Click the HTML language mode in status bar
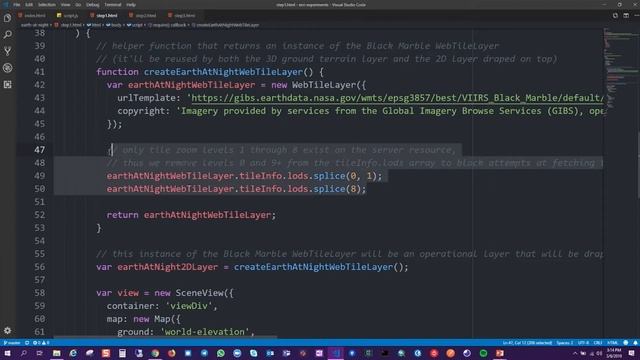640x360 pixels. pos(612,343)
